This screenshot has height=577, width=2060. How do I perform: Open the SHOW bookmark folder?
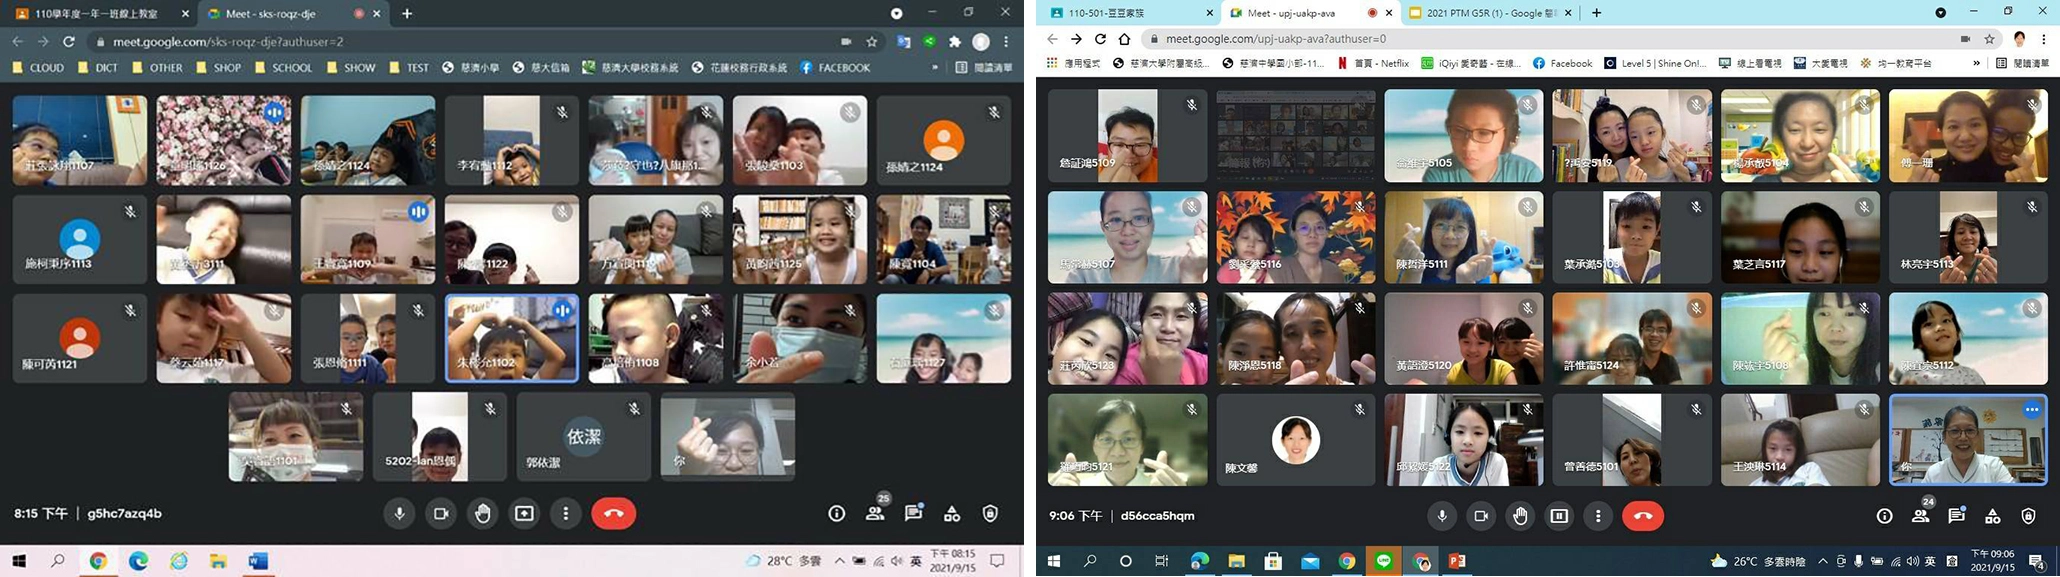(350, 68)
